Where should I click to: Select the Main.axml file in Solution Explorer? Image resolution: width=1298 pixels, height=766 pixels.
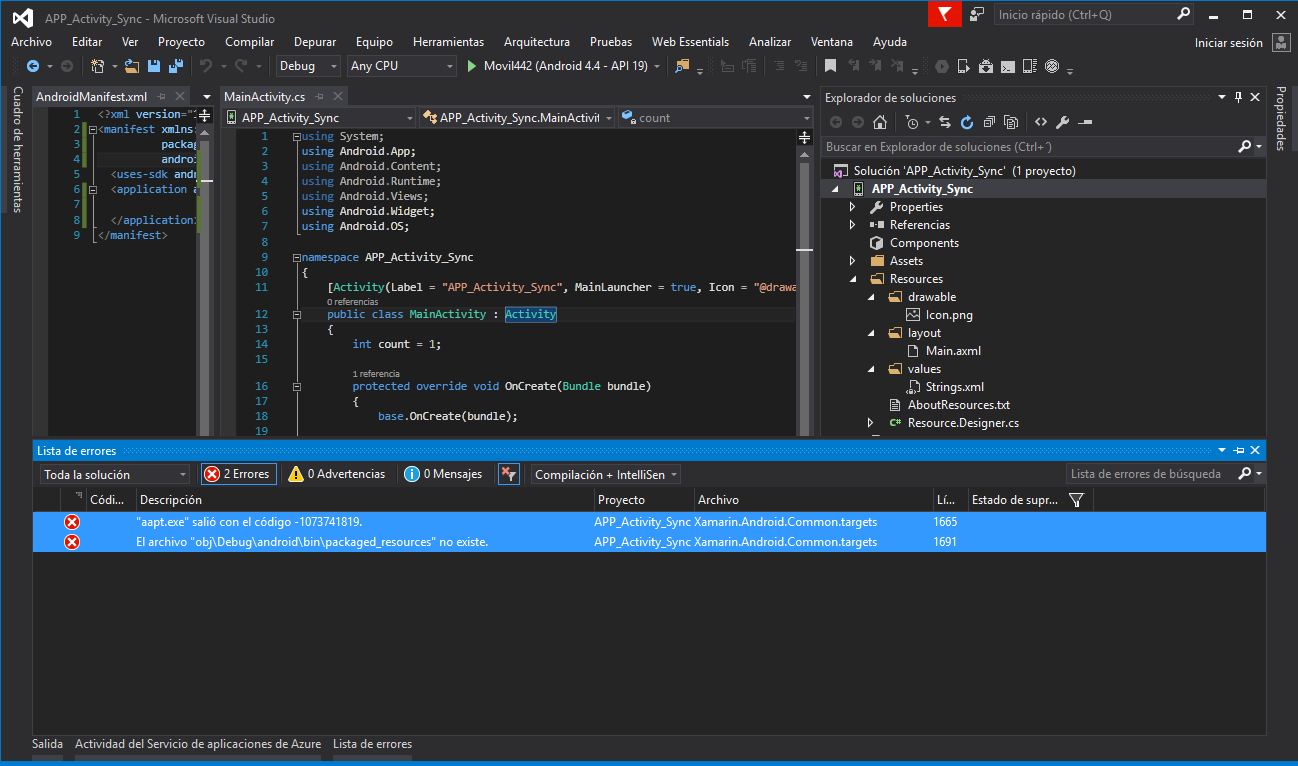(953, 351)
